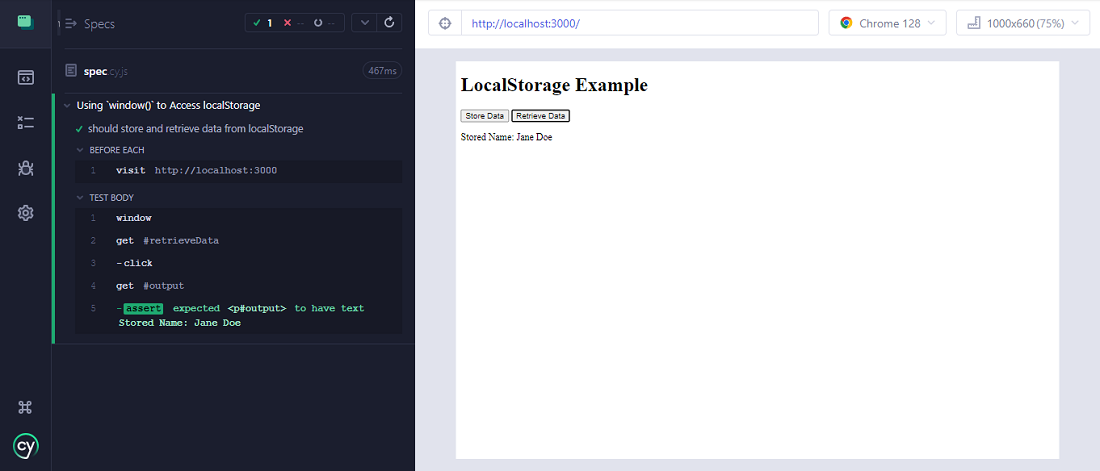Viewport: 1100px width, 471px height.
Task: Open the test runner options chevron dropdown
Action: 364,22
